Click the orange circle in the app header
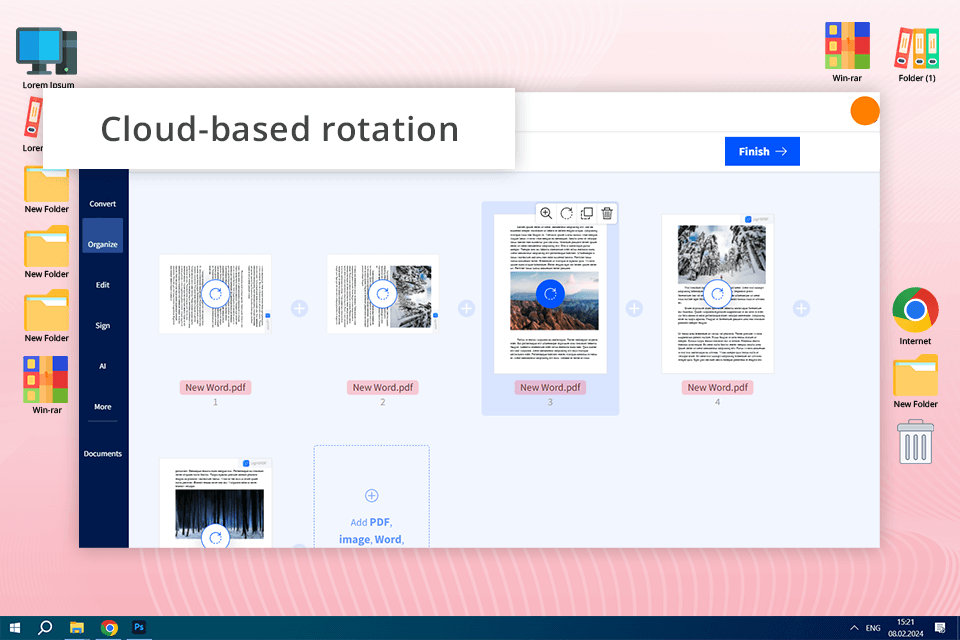 coord(865,111)
